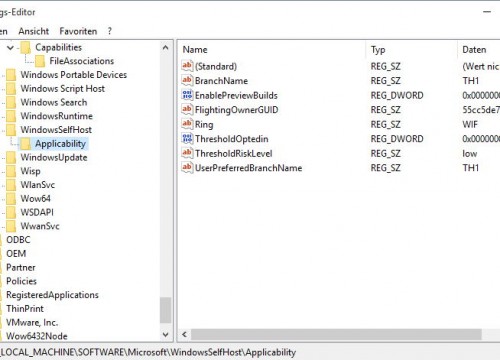This screenshot has height=360, width=500.
Task: Click the values pane horizontal scrollbar thumb
Action: (336, 334)
